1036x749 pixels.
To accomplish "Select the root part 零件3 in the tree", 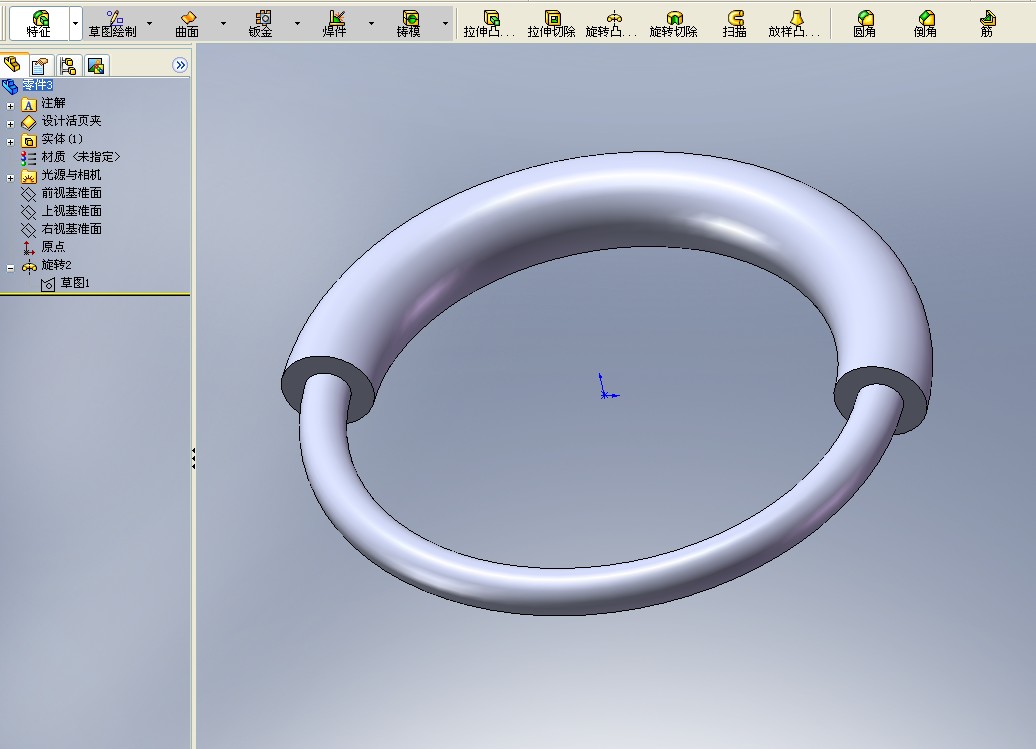I will tap(37, 85).
